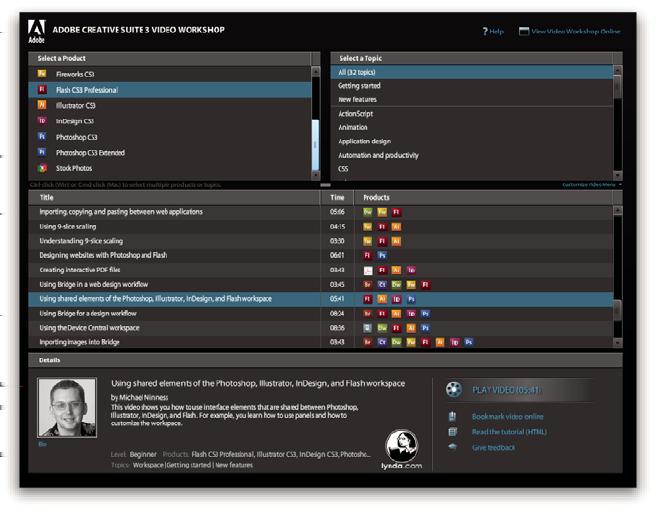The height and width of the screenshot is (512, 656).
Task: Open Michael Ninness's Bio link
Action: pos(42,444)
